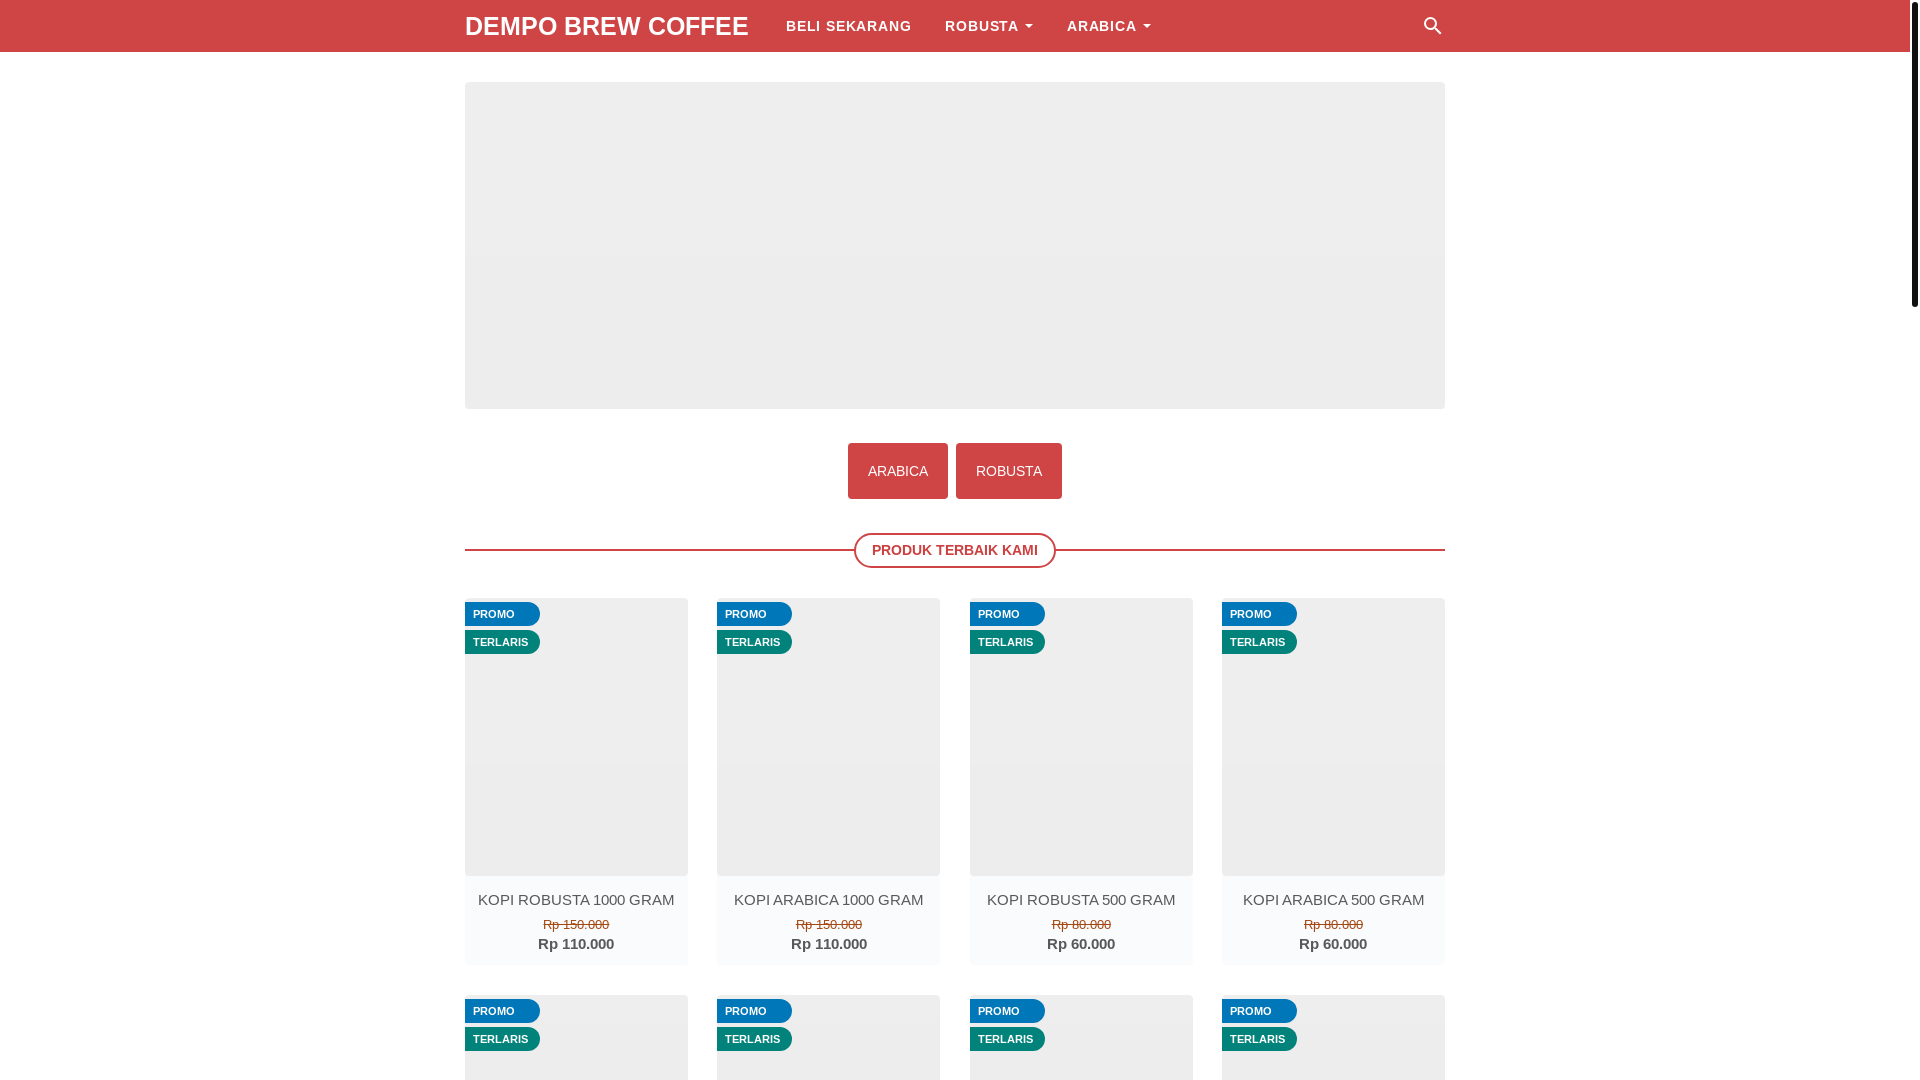Viewport: 1920px width, 1080px height.
Task: Expand the Arabica navbar dropdown
Action: tap(1108, 26)
